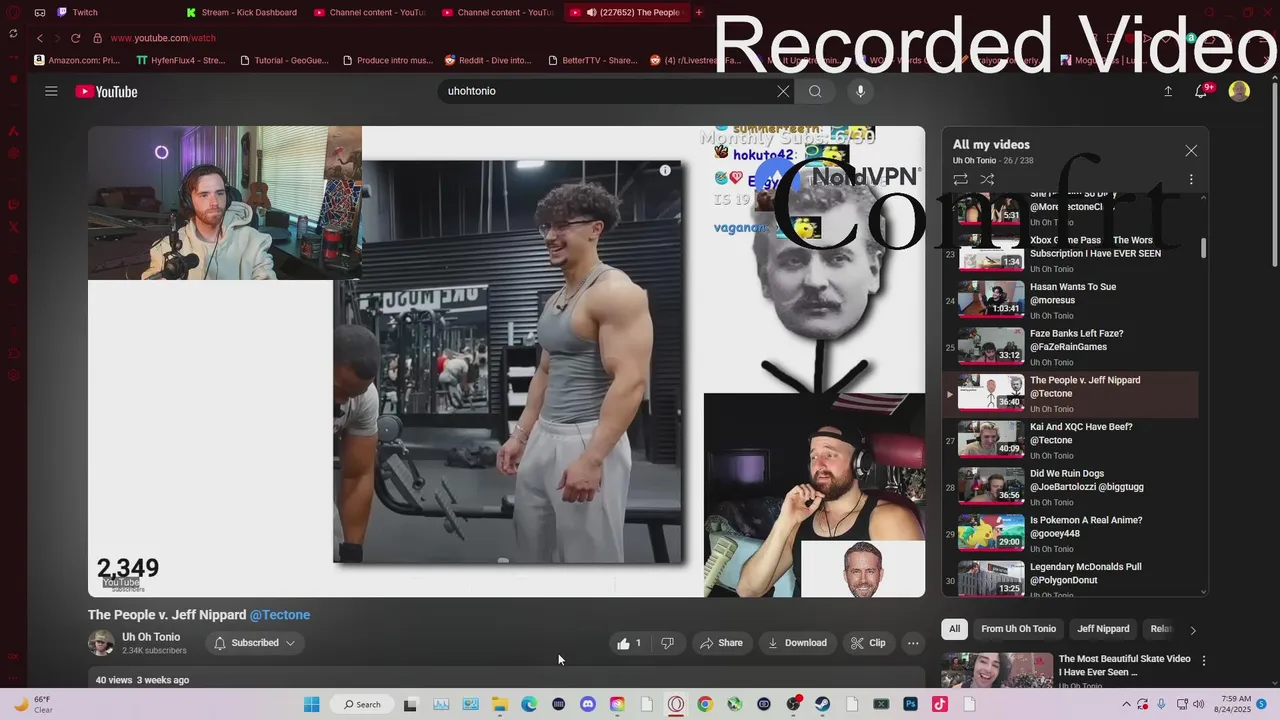
Task: Play Xbox Game Pass playlist video
Action: 1070,253
